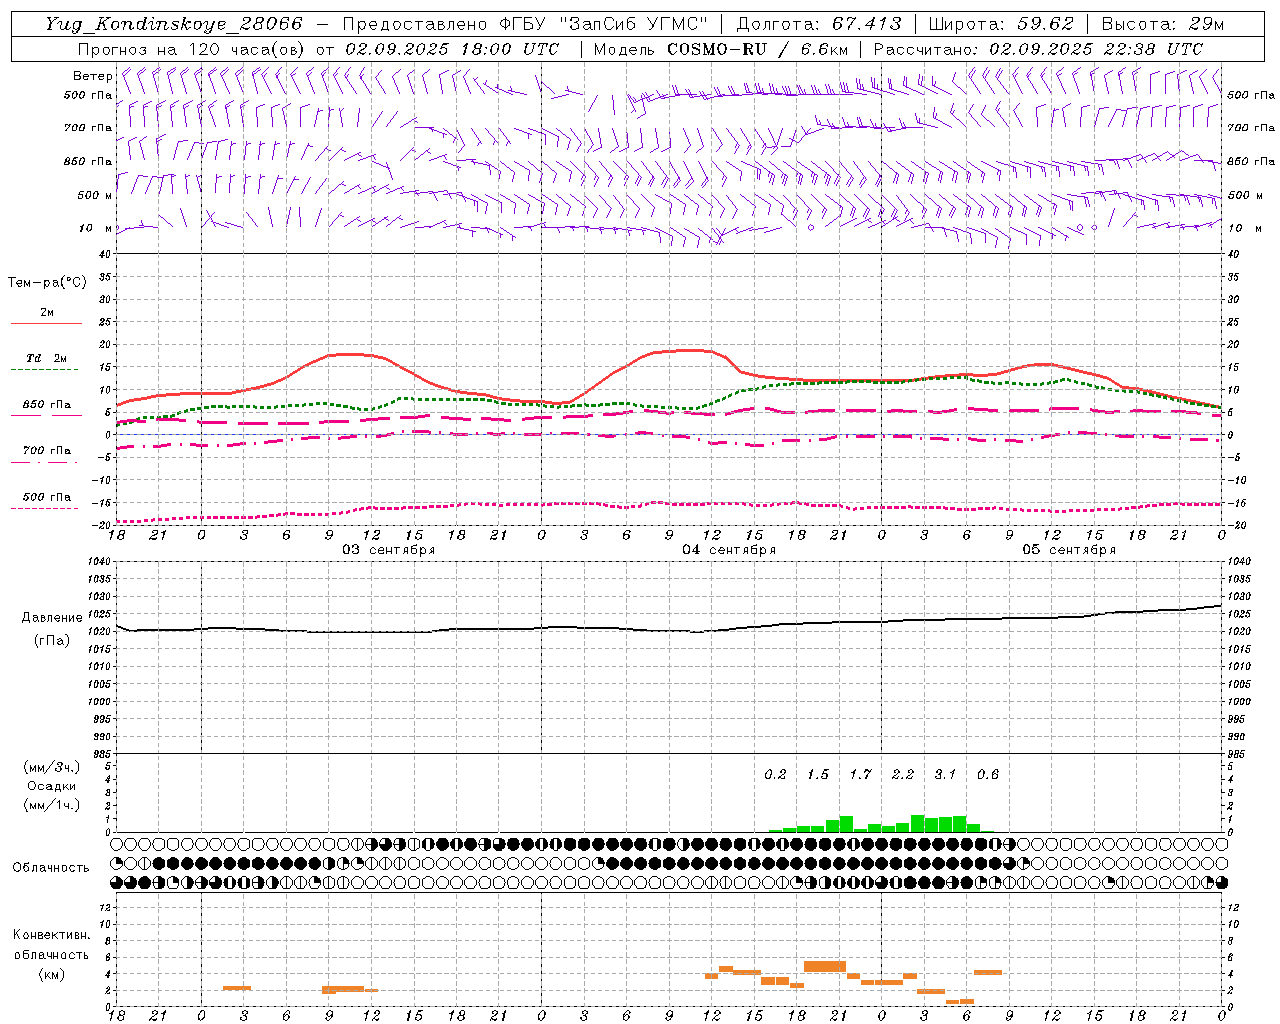Screen dimensions: 1280x1024
Task: Click the "Конвективн." convective cloud label
Action: pyautogui.click(x=51, y=935)
